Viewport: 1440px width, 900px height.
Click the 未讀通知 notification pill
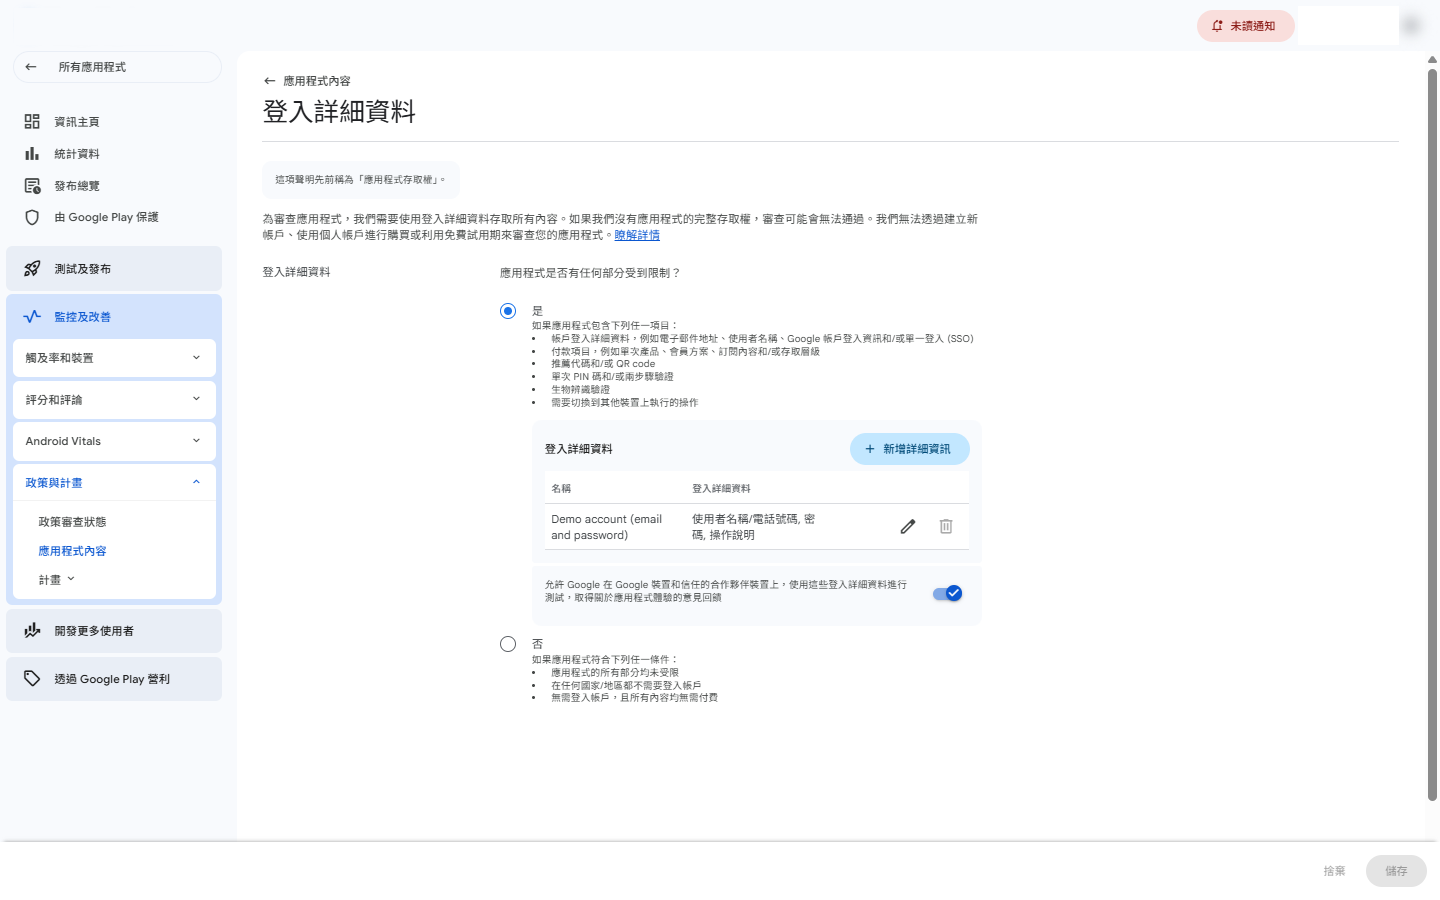click(x=1246, y=26)
